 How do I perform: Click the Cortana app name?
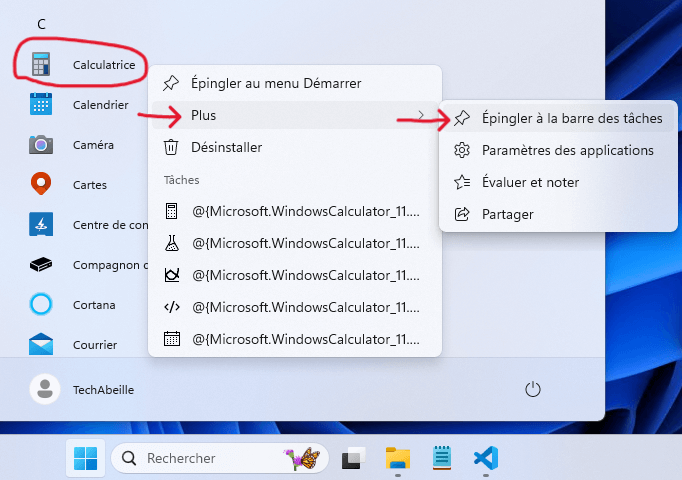pos(94,305)
